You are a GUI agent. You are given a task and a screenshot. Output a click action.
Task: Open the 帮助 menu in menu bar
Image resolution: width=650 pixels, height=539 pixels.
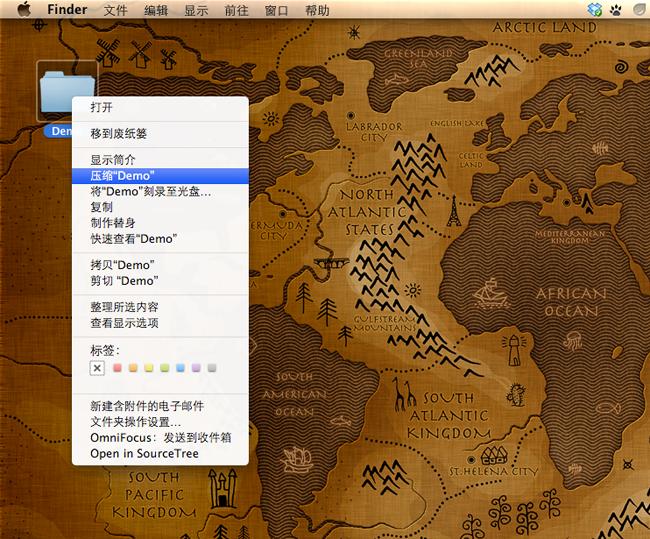click(x=317, y=10)
